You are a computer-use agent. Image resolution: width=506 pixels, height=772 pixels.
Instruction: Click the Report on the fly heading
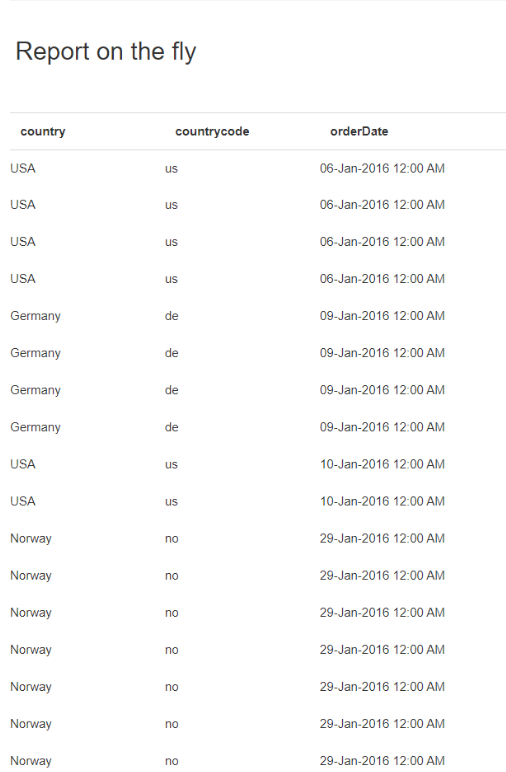(106, 52)
